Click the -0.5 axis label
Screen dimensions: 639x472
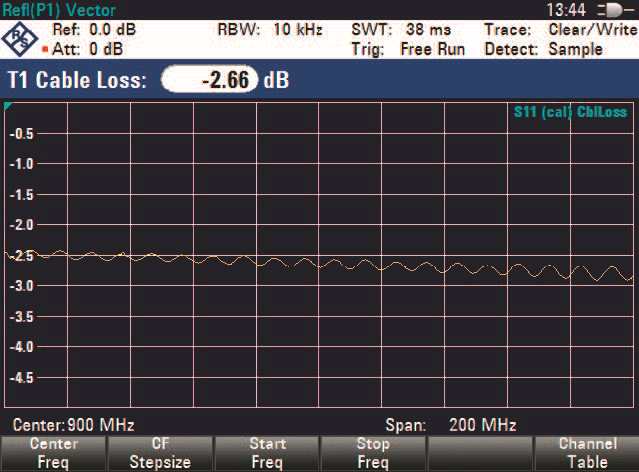[22, 134]
